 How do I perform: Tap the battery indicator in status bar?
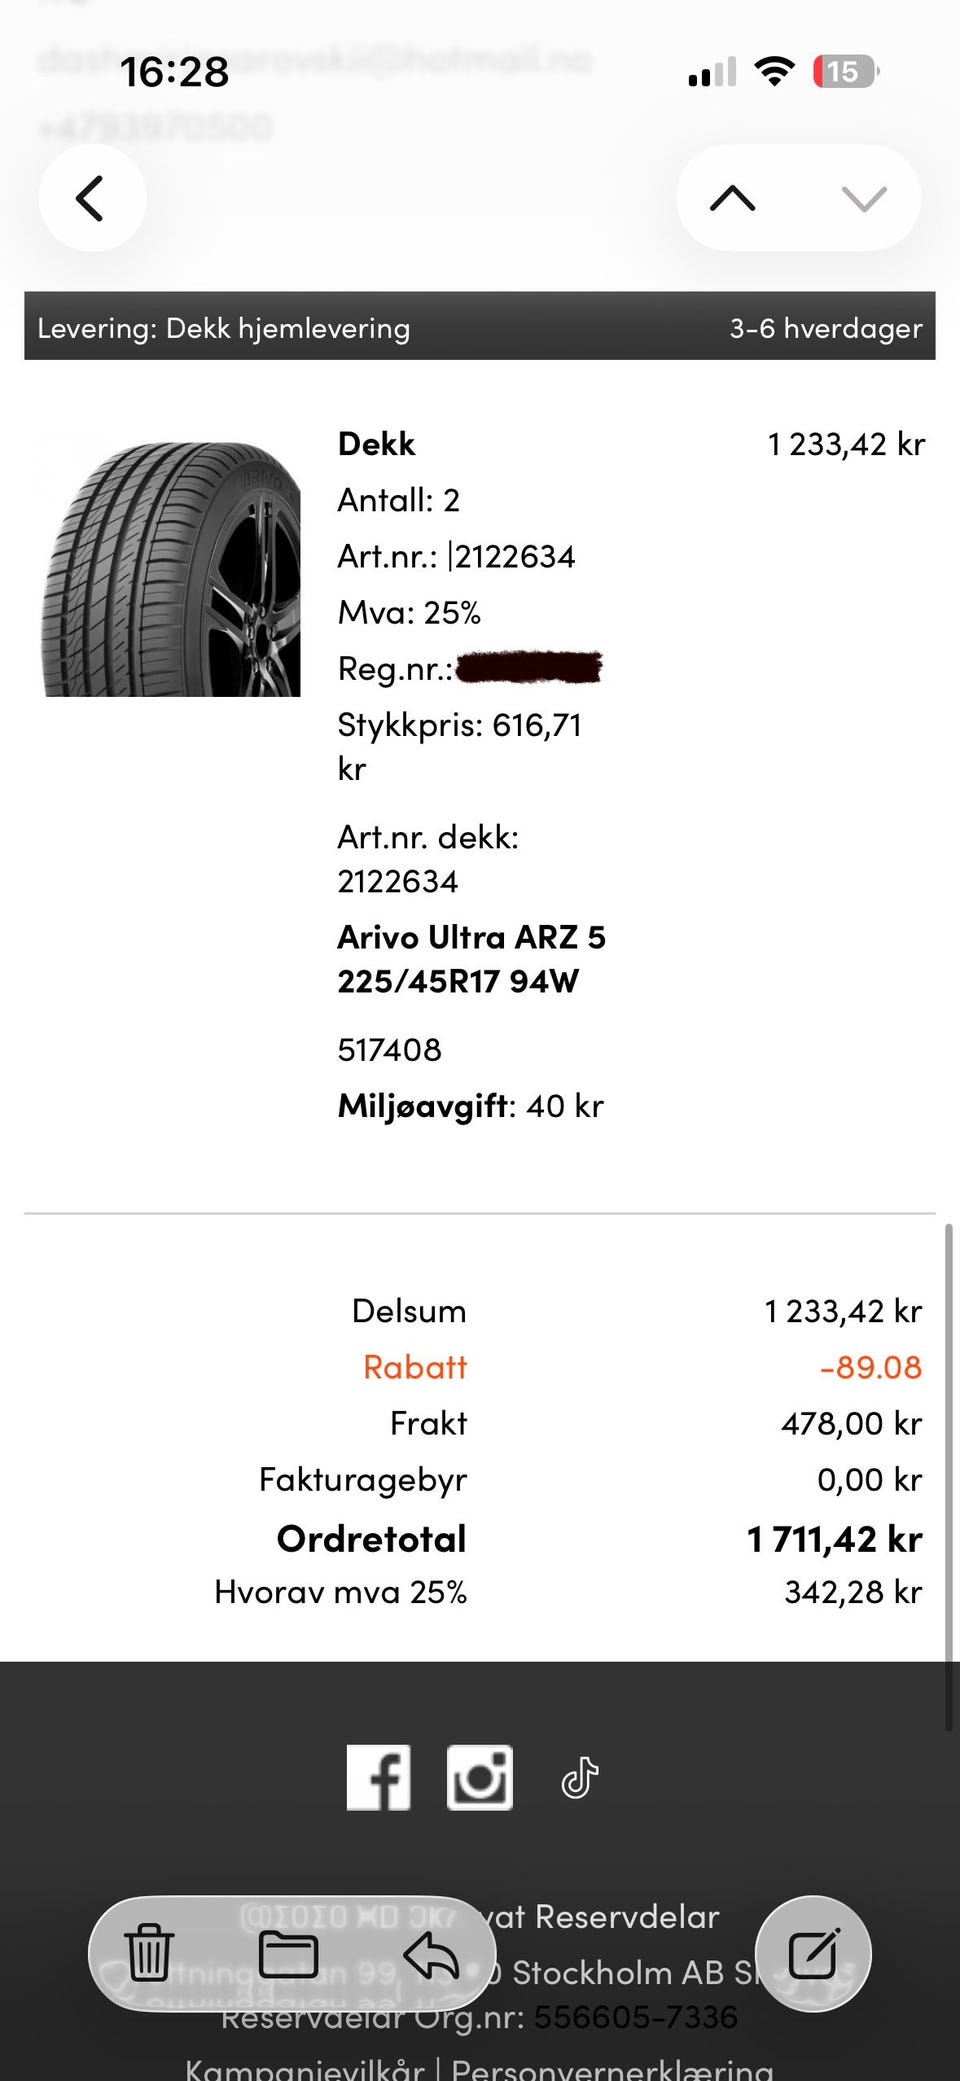pyautogui.click(x=845, y=72)
